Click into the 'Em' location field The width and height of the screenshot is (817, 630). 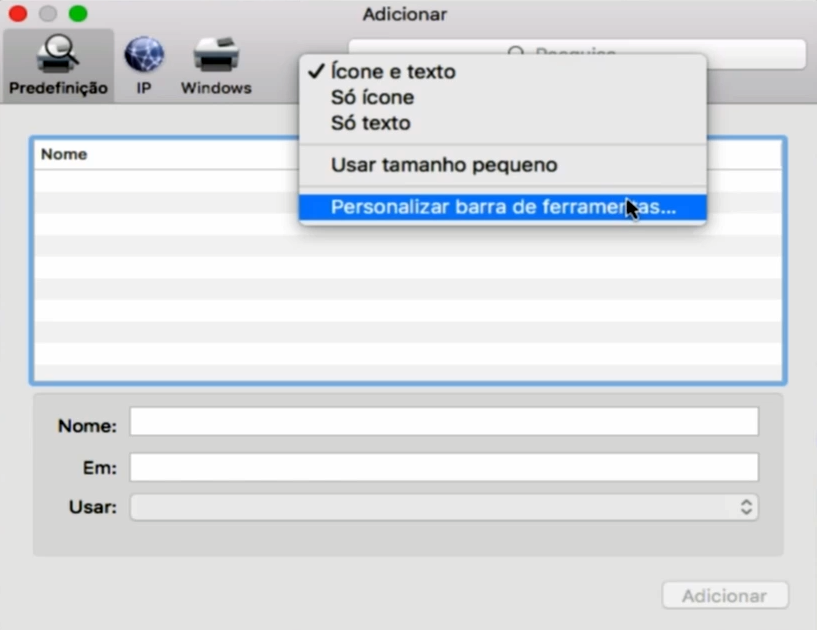444,467
